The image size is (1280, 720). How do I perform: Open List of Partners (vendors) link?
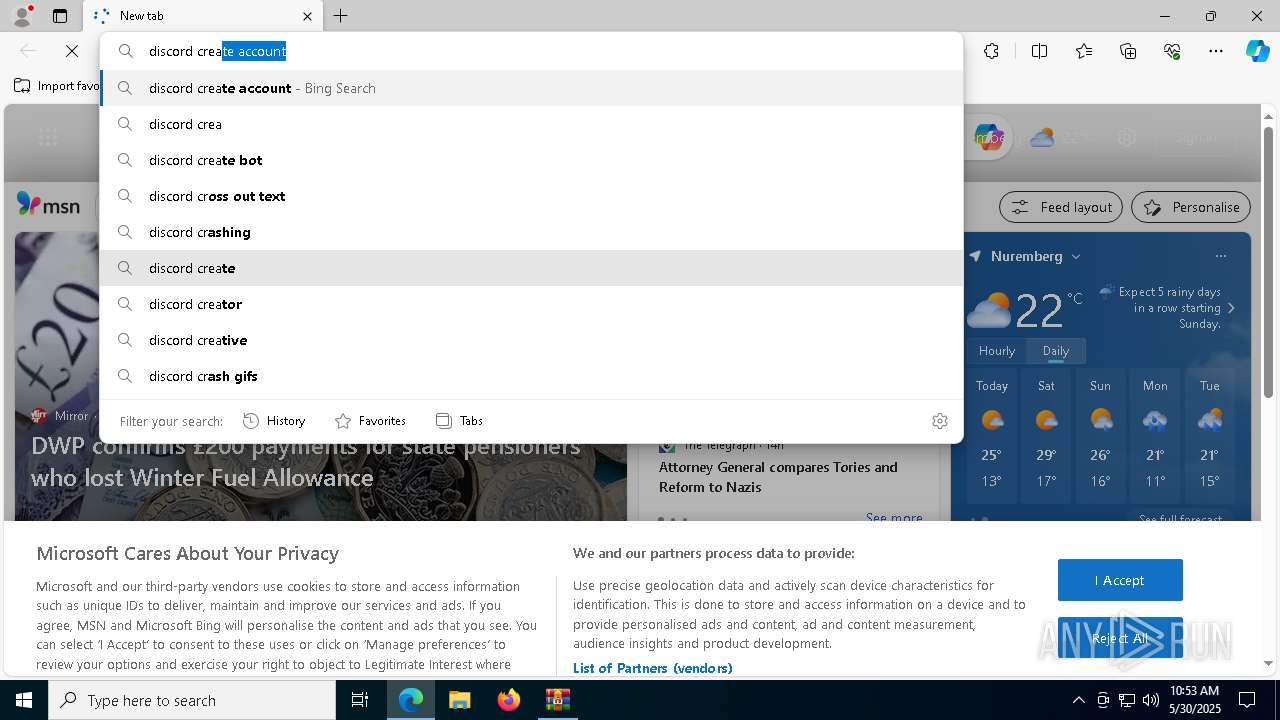[x=652, y=668]
